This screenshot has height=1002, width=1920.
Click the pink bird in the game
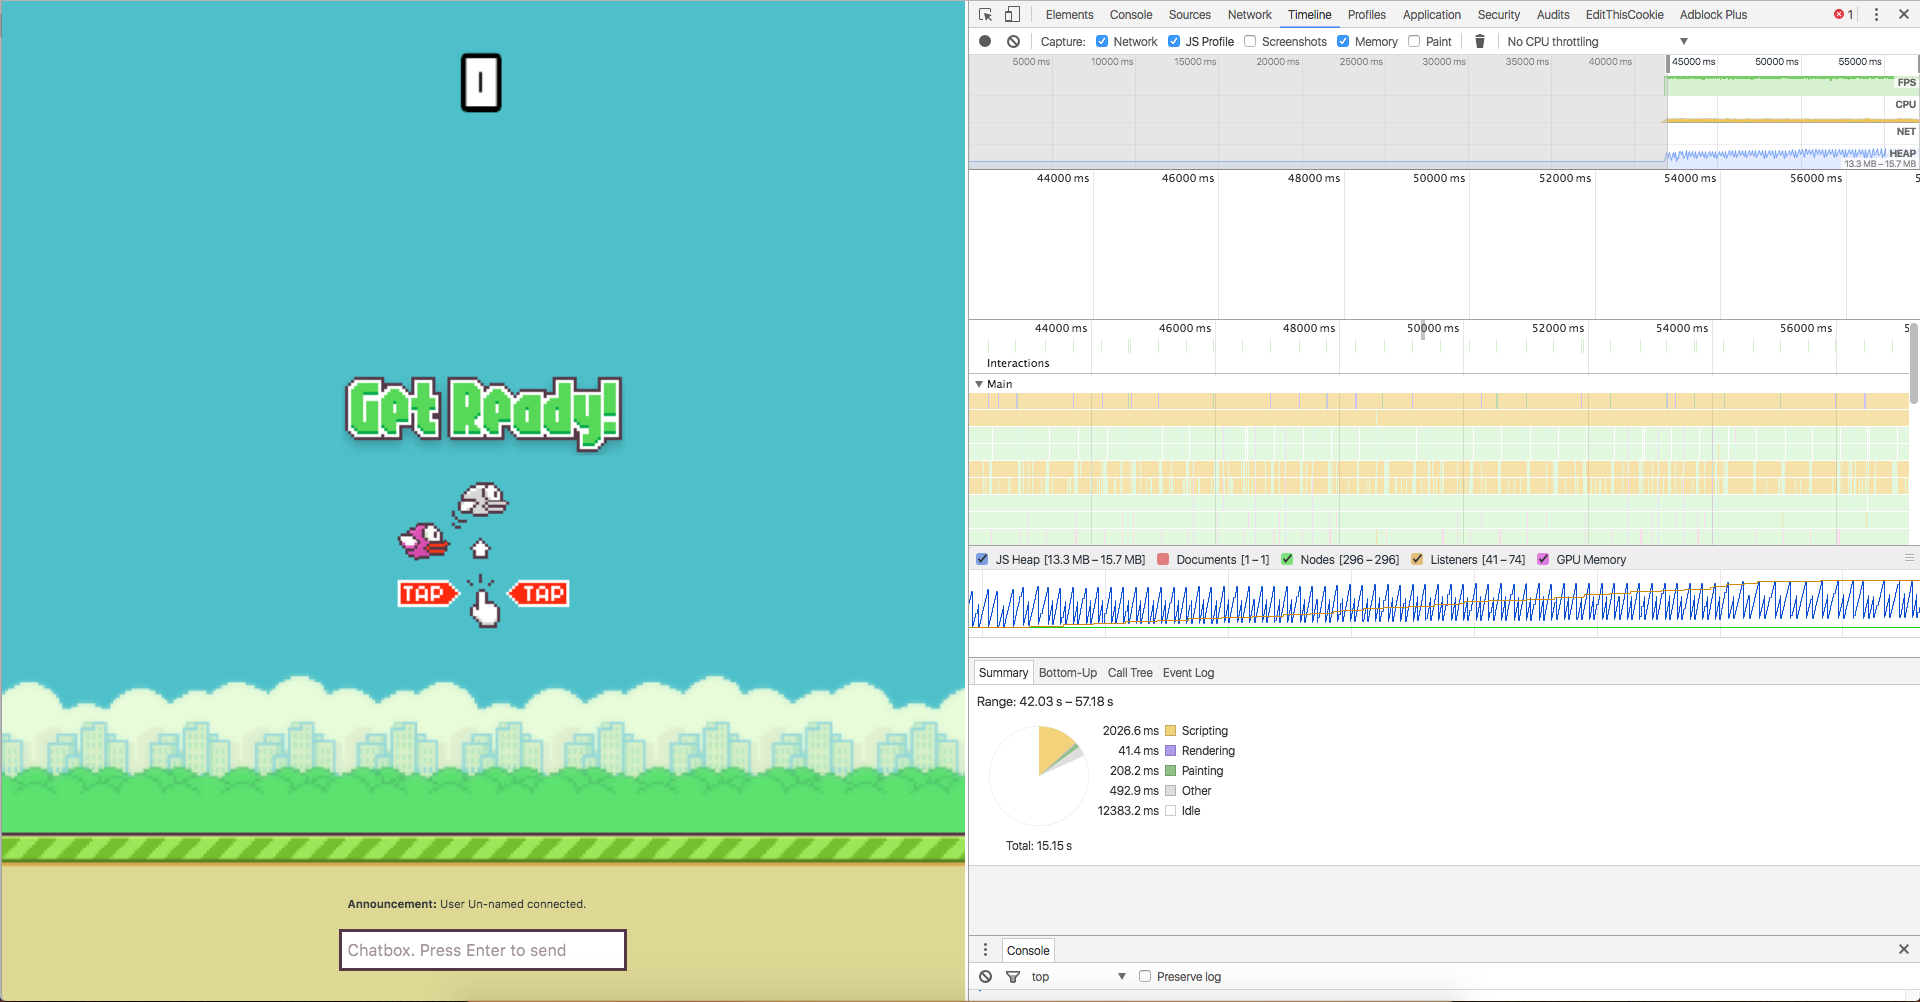pos(423,540)
